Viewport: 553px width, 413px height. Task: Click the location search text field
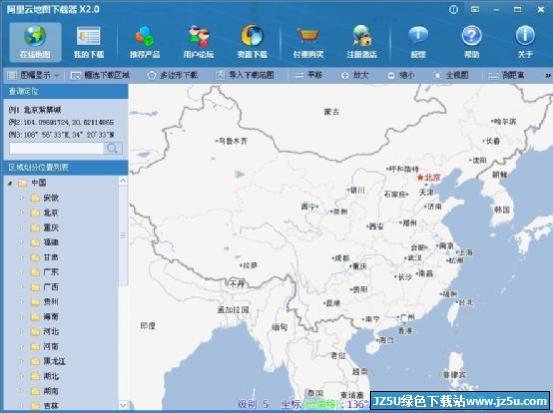click(x=56, y=148)
